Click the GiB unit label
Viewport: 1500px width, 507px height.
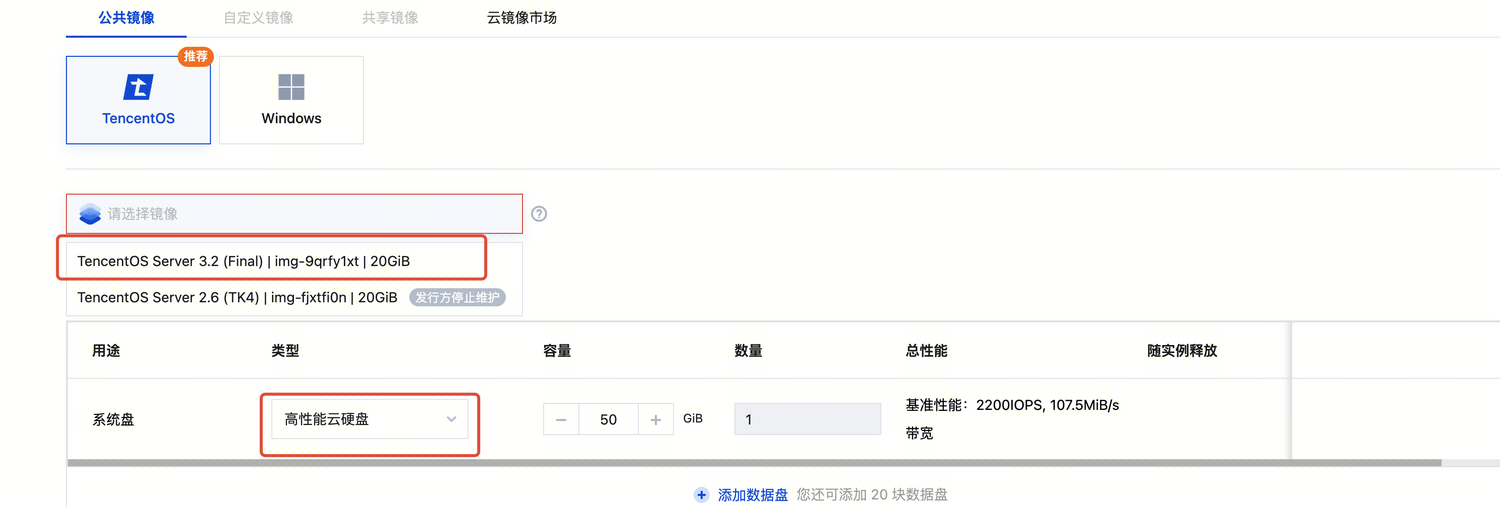pos(693,419)
